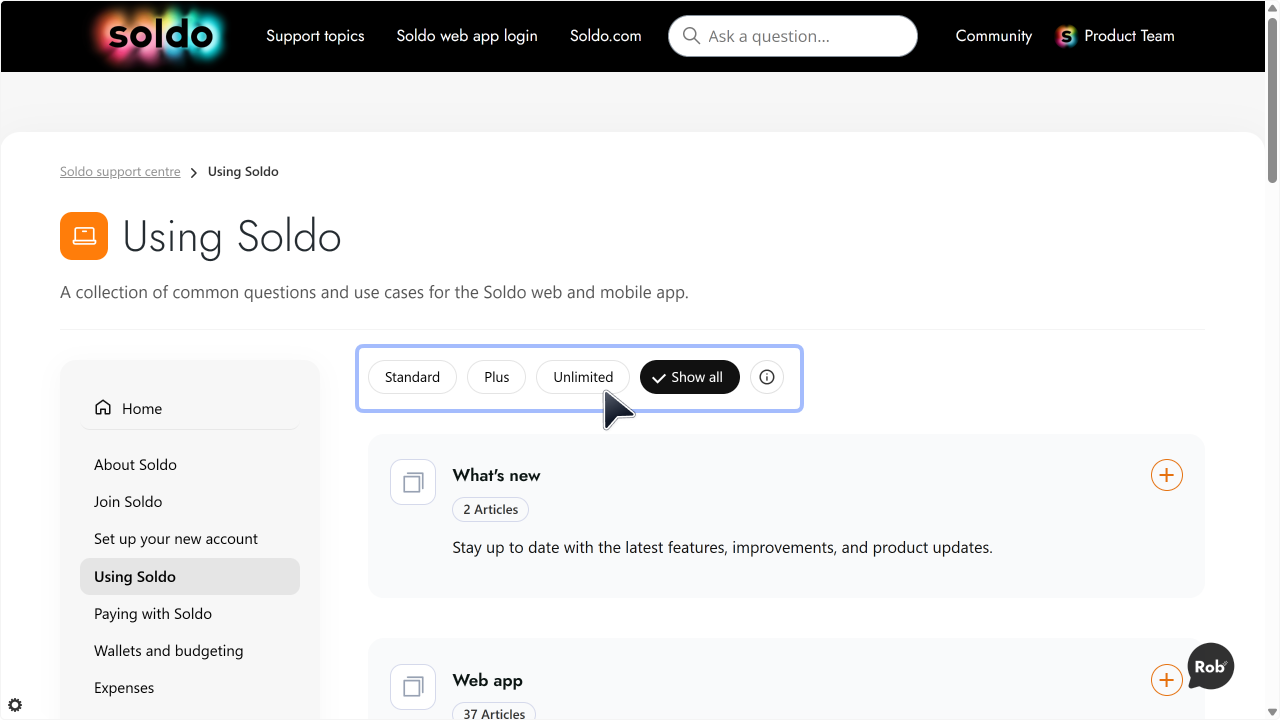Image resolution: width=1280 pixels, height=720 pixels.
Task: Go to Soldo support centre breadcrumb
Action: coord(120,172)
